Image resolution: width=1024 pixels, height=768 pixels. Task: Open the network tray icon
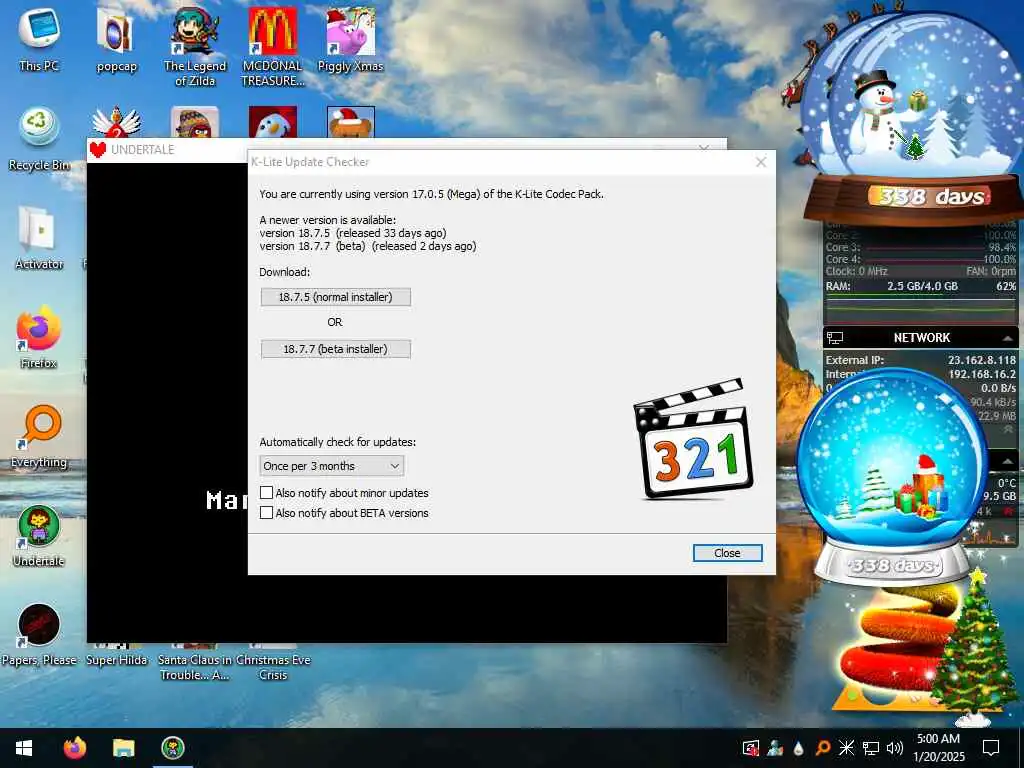[x=871, y=748]
